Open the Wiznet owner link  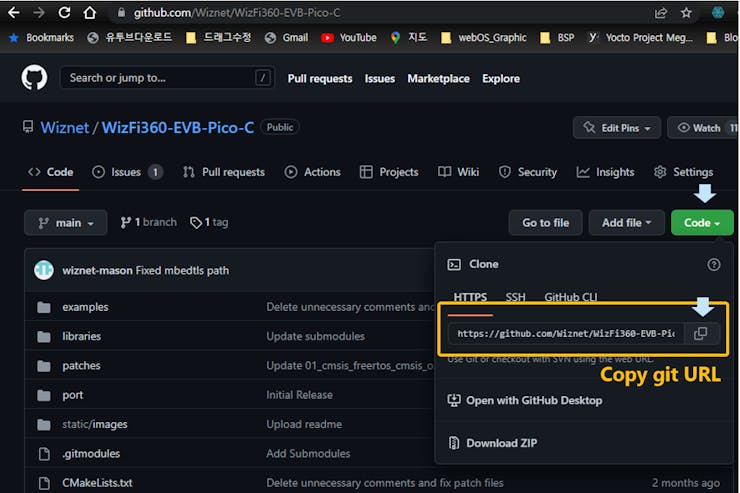point(65,127)
